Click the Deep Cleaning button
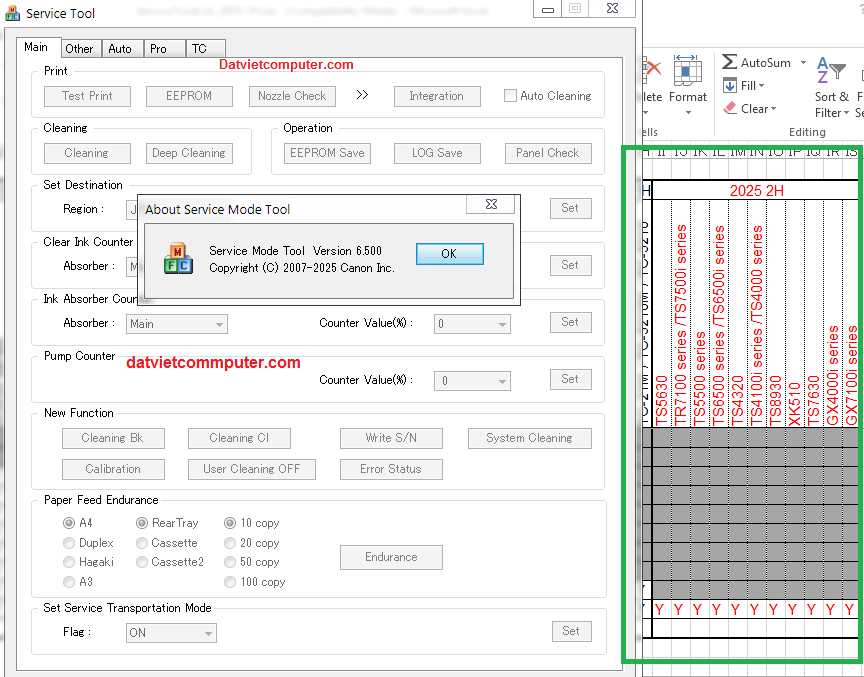864x677 pixels. point(189,153)
